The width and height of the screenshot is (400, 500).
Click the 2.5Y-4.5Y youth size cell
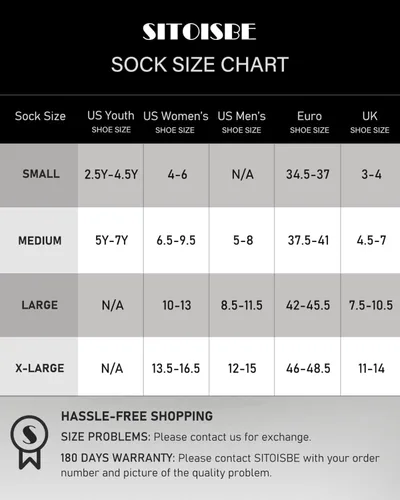coord(111,174)
